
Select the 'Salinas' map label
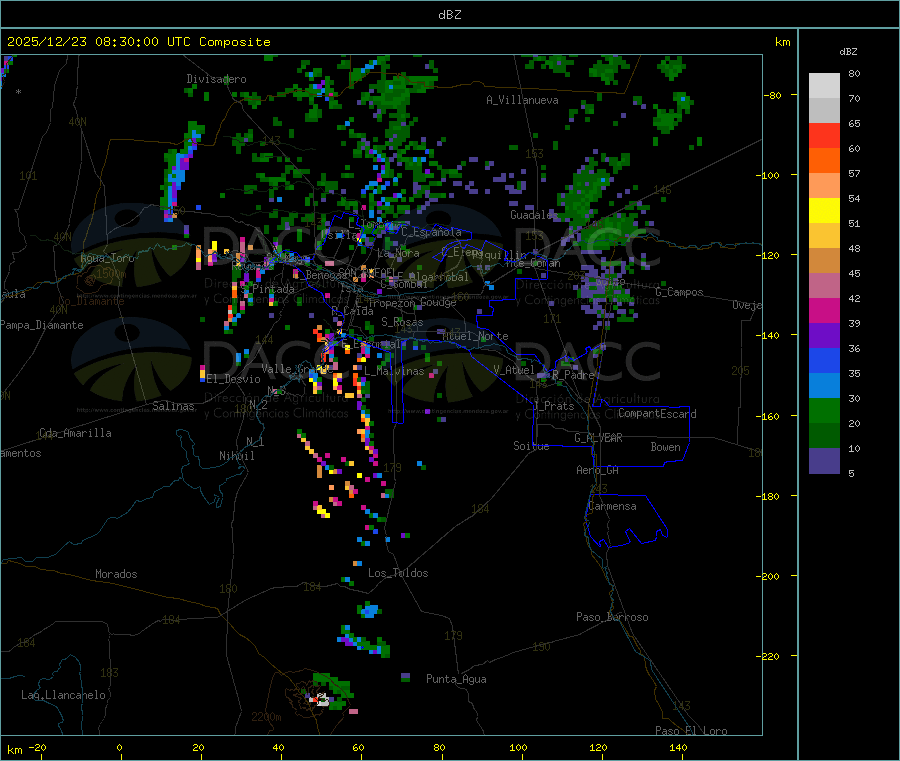pos(173,406)
